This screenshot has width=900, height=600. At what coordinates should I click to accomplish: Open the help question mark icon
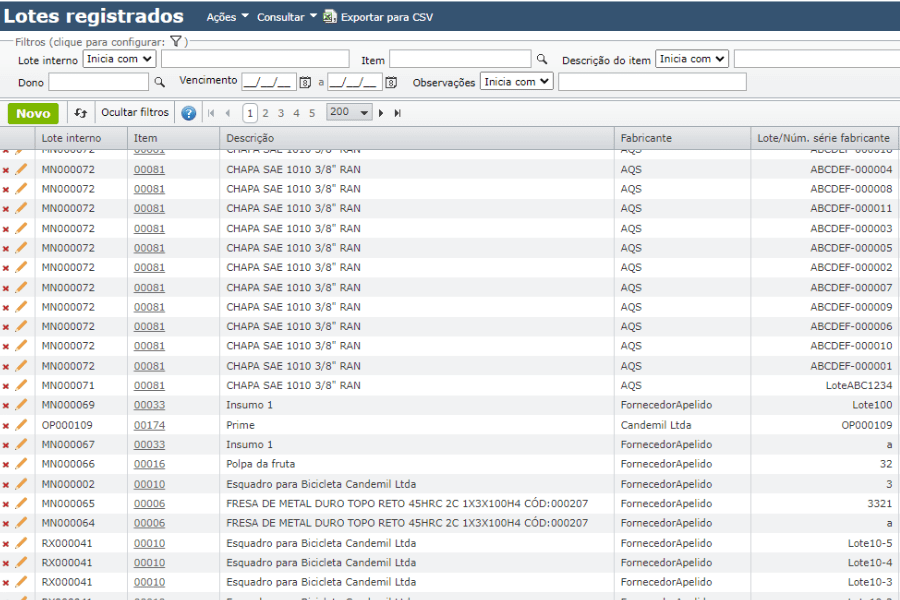(x=189, y=112)
